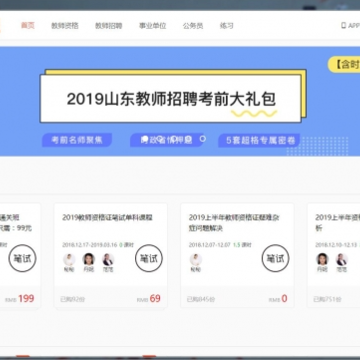Viewport: 360px width, 360px height.
Task: Open the 练习 practice page
Action: coord(227,26)
